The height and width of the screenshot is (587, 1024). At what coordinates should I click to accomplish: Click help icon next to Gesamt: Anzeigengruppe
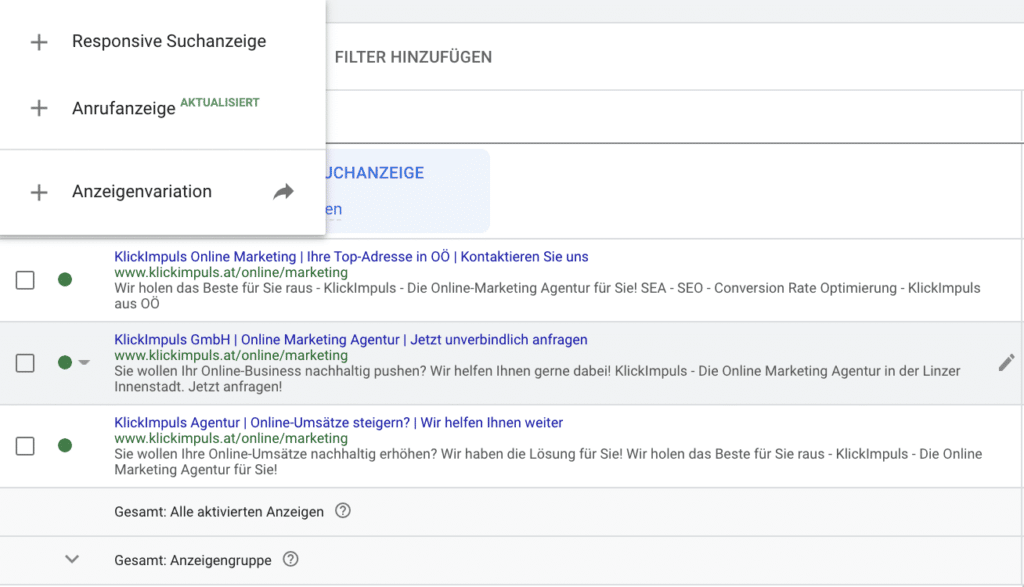tap(290, 560)
